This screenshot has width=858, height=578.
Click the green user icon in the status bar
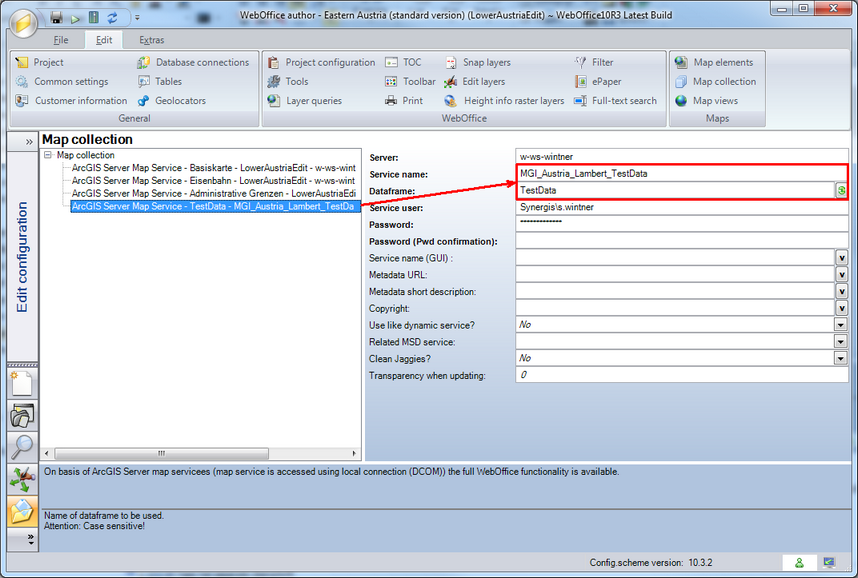pos(798,563)
